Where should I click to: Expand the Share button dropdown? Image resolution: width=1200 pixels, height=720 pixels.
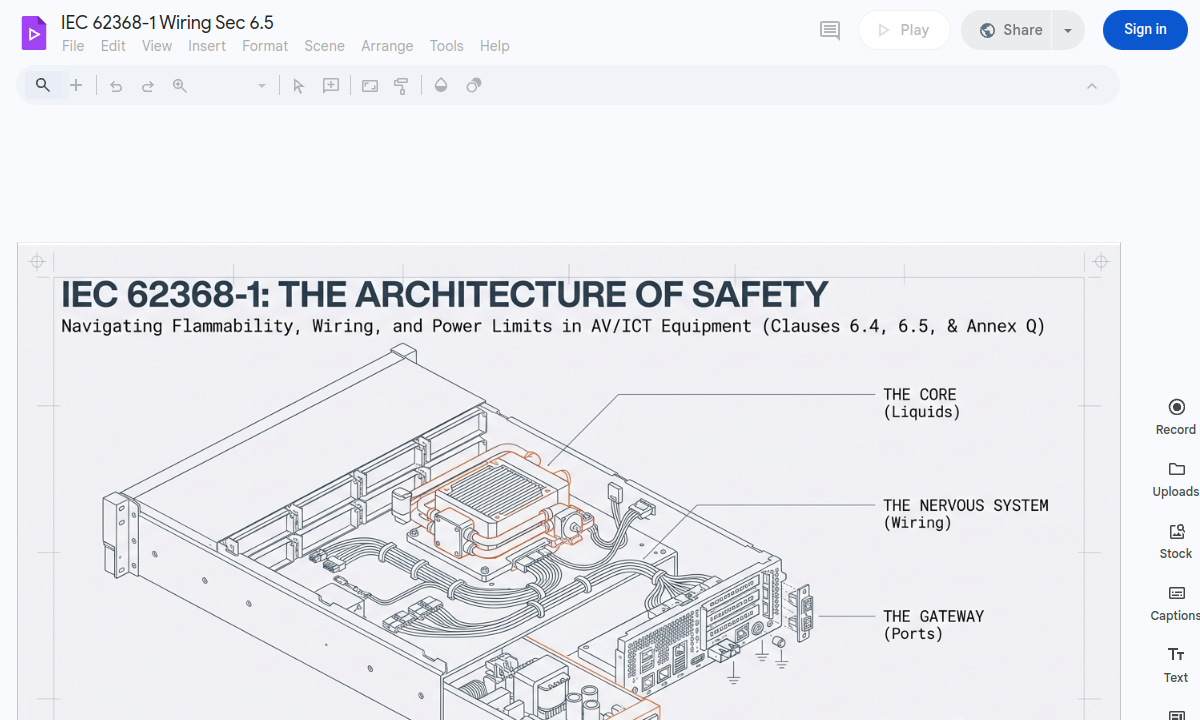point(1067,30)
